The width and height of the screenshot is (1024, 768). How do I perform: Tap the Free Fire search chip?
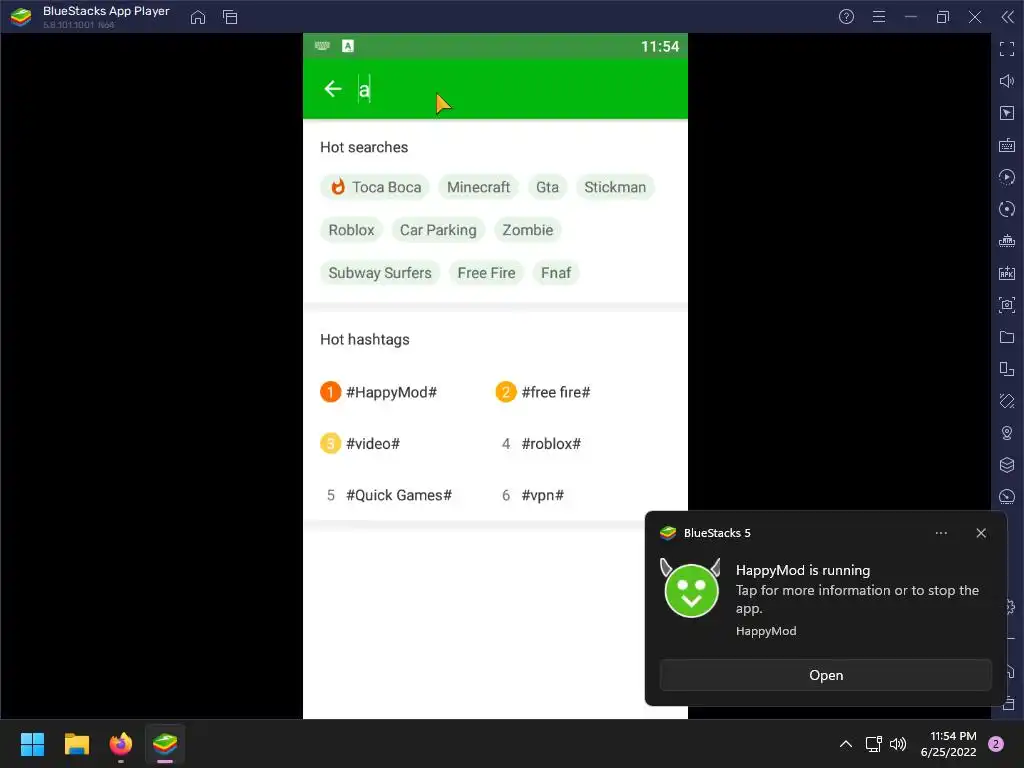(x=487, y=273)
